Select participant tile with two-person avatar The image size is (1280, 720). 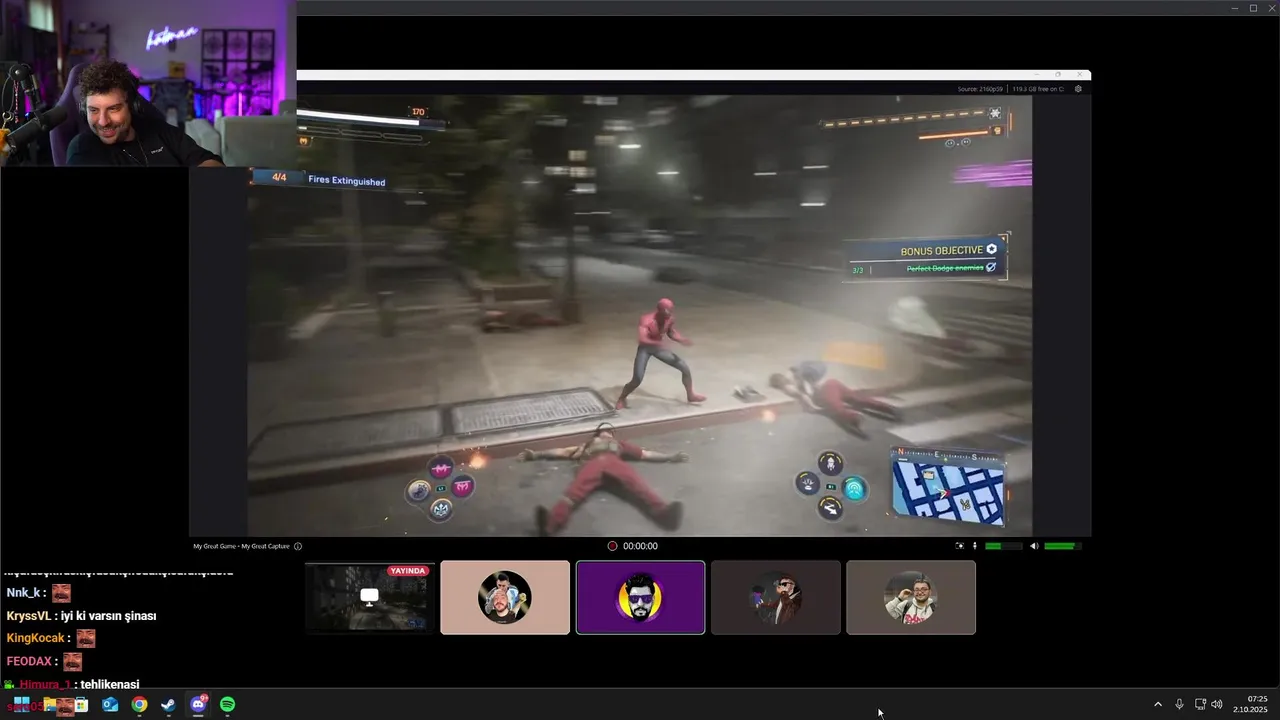click(505, 597)
